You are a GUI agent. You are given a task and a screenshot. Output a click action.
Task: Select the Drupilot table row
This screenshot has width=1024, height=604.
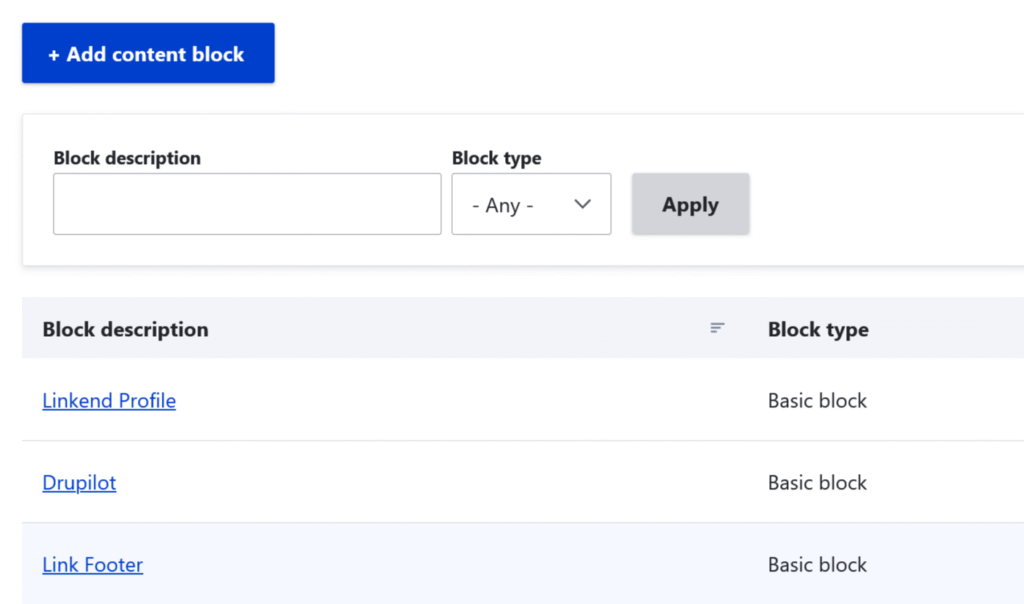[450, 482]
